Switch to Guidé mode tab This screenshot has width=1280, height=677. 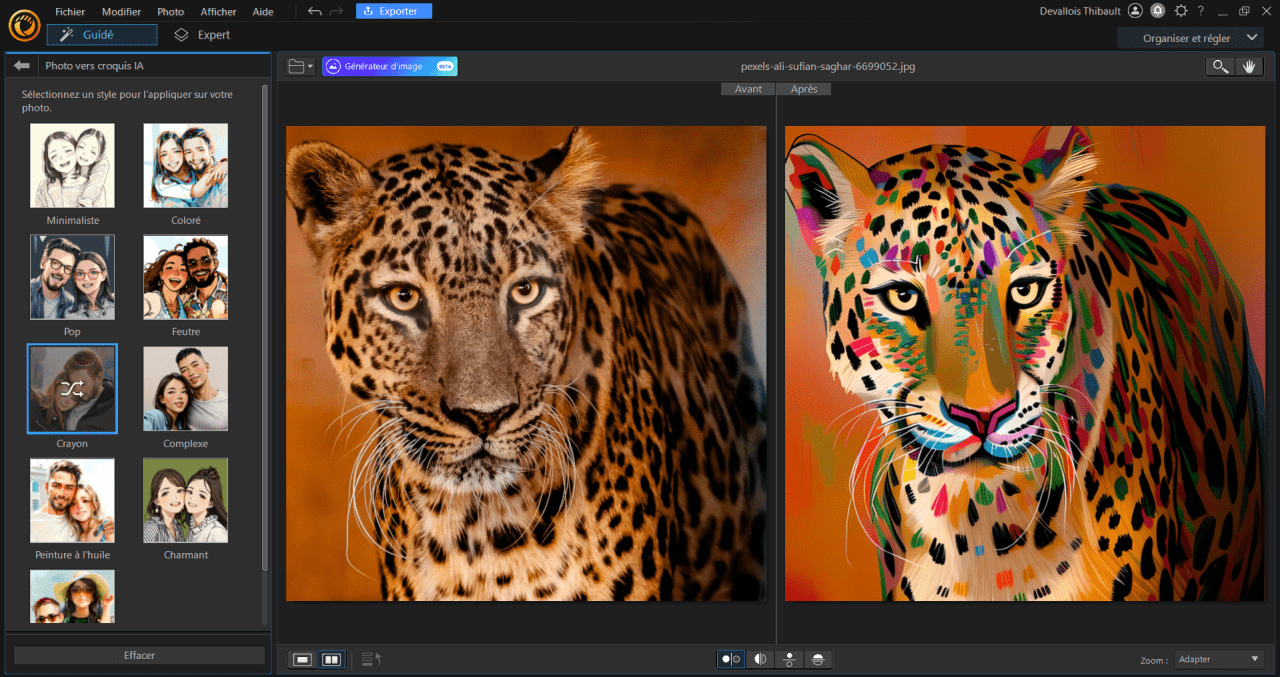(x=102, y=35)
